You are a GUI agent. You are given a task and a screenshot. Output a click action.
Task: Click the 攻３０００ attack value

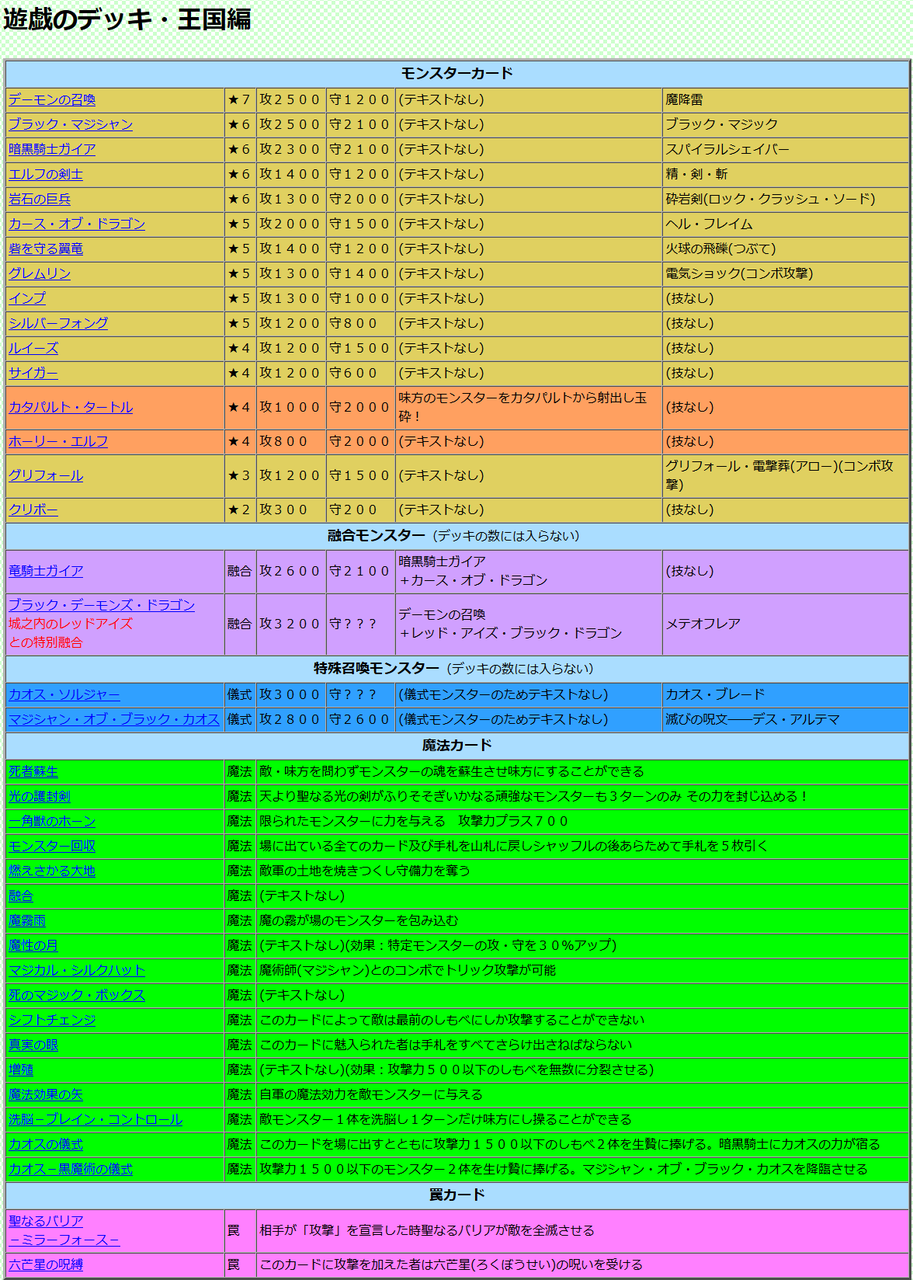pos(290,695)
